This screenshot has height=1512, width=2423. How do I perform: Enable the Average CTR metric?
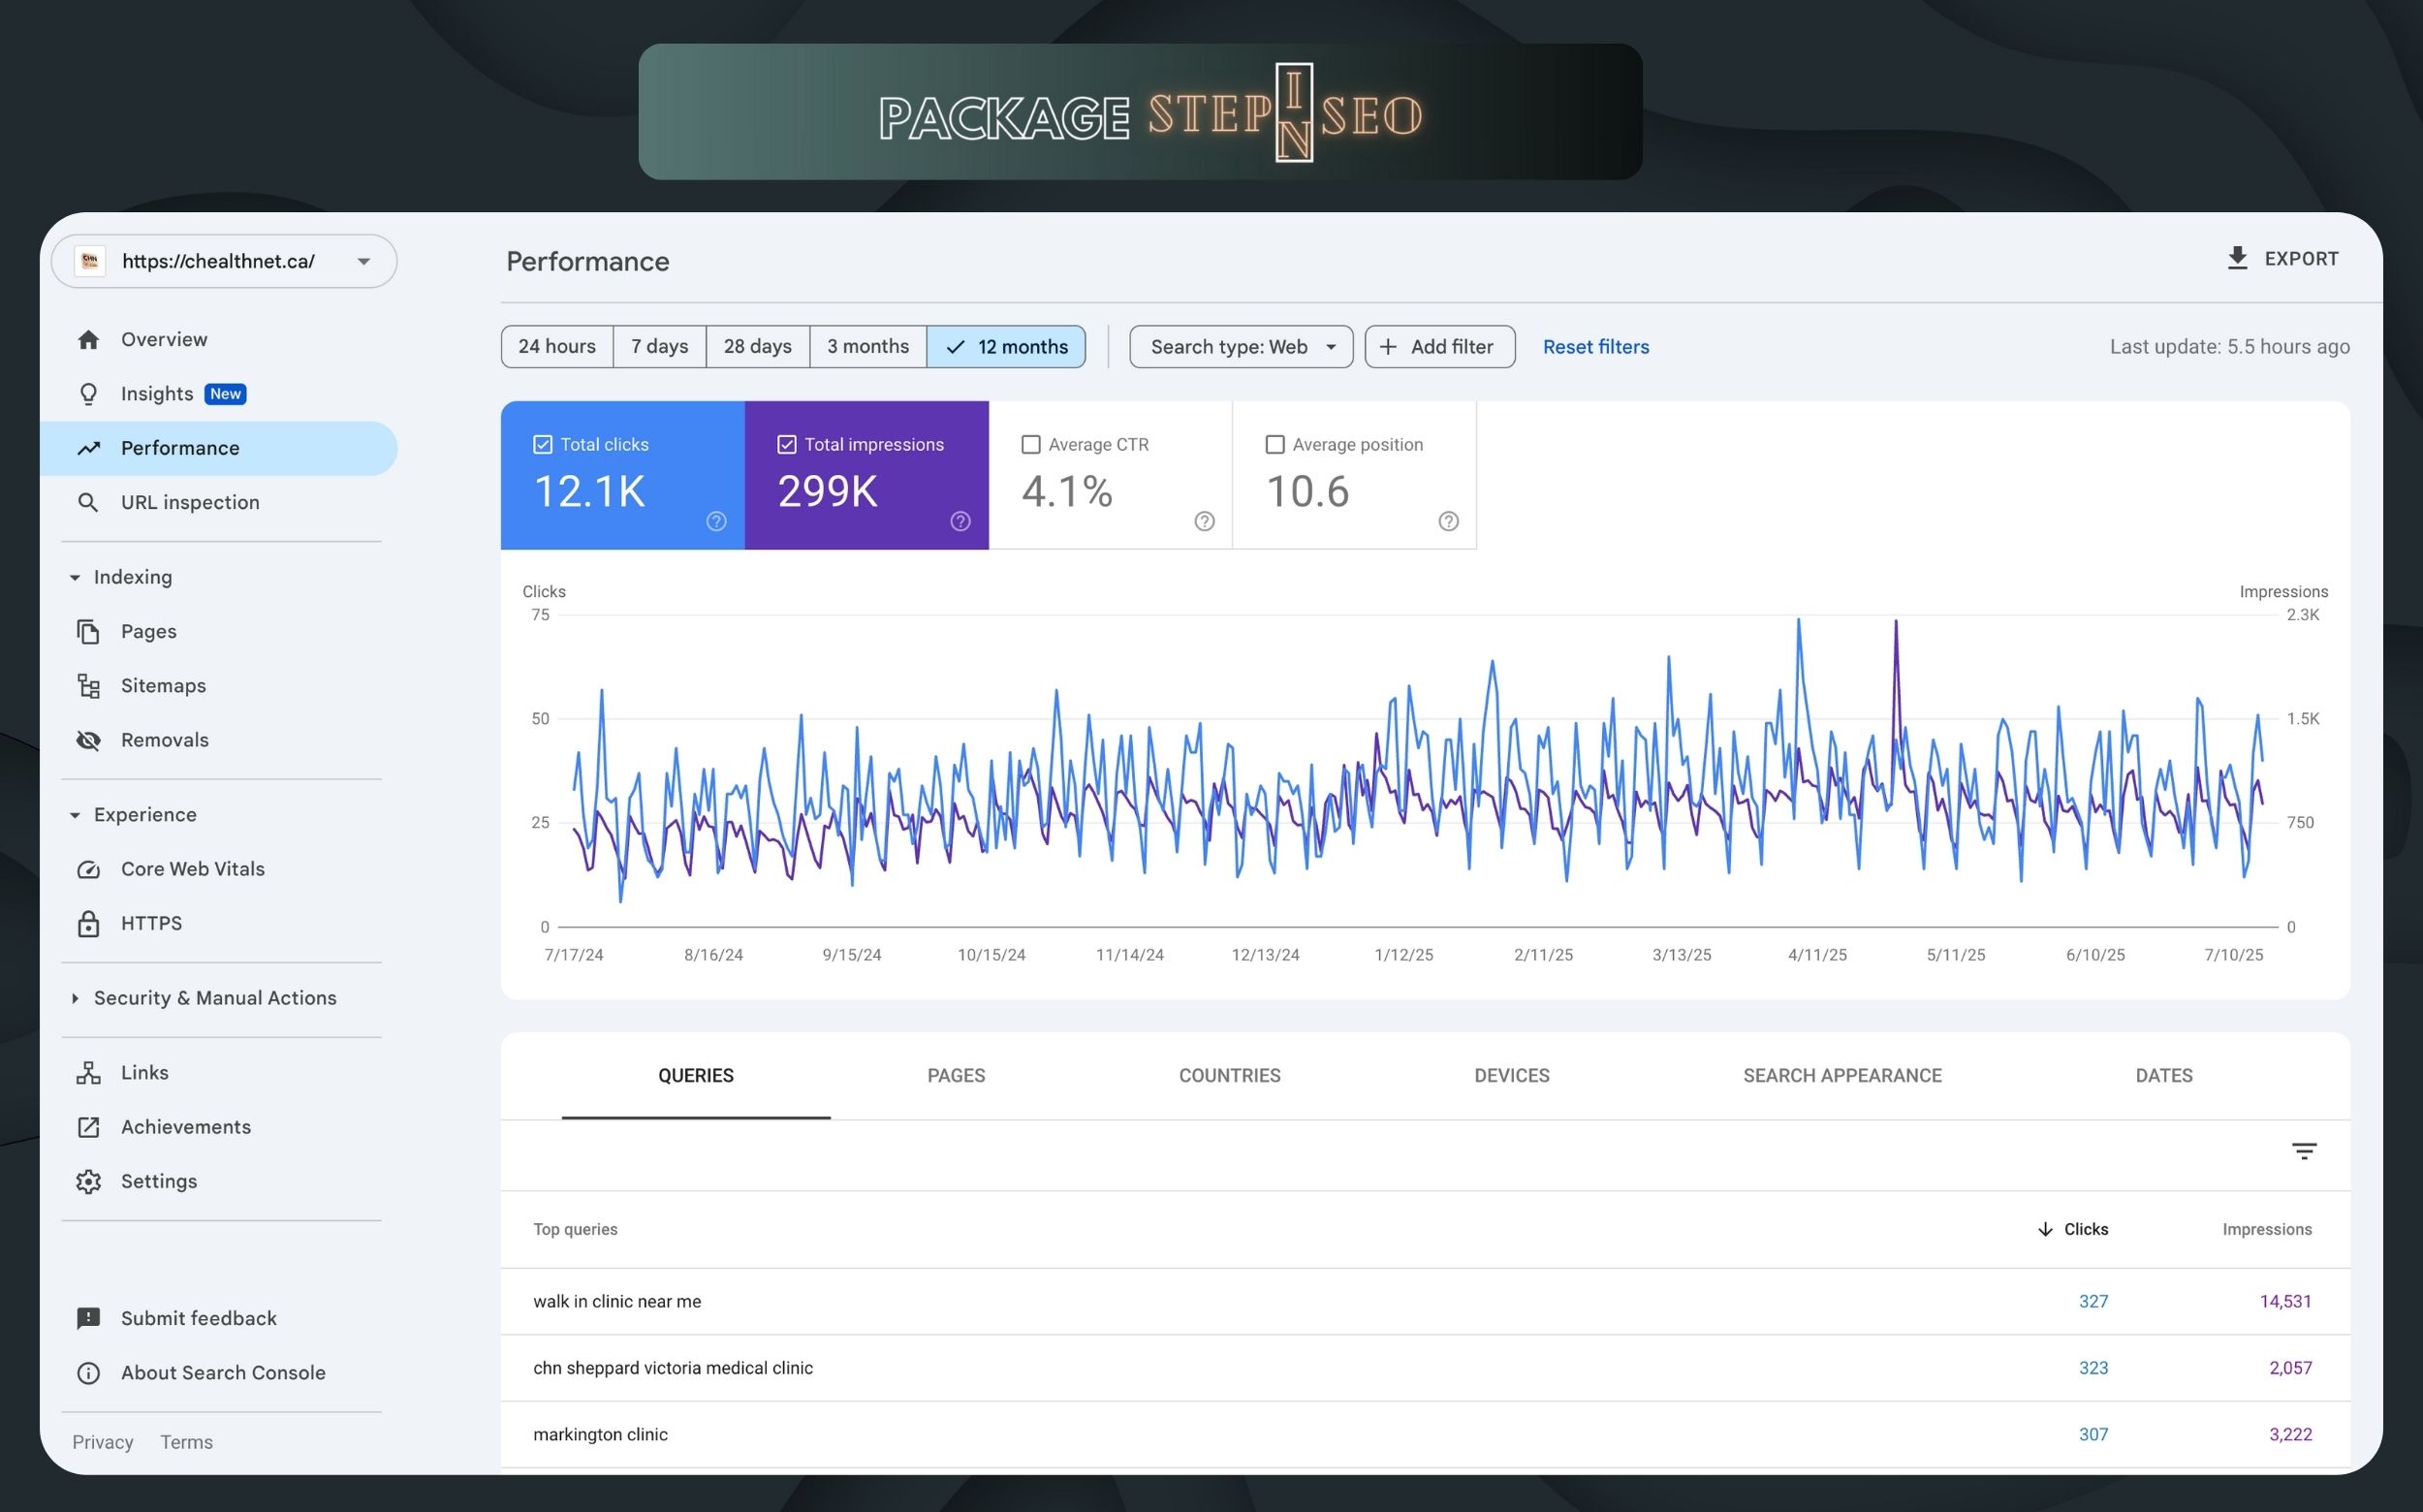pos(1032,444)
